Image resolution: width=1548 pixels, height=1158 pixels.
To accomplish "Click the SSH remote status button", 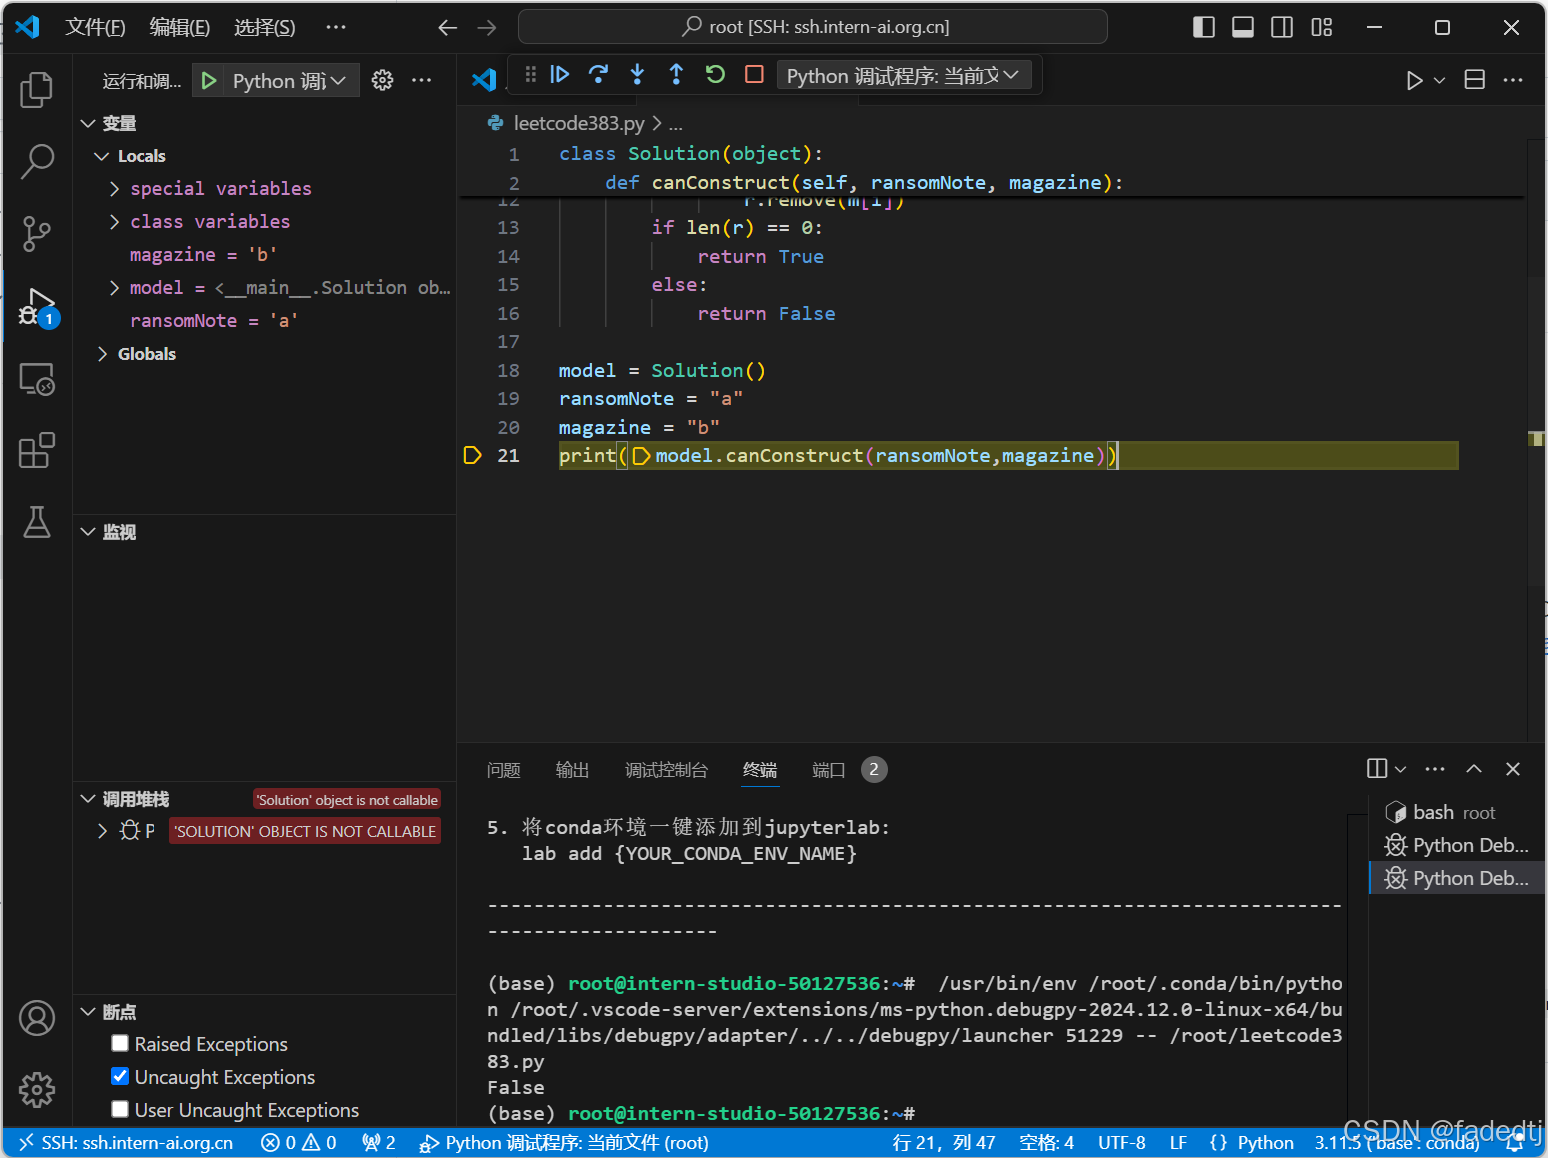I will [126, 1142].
